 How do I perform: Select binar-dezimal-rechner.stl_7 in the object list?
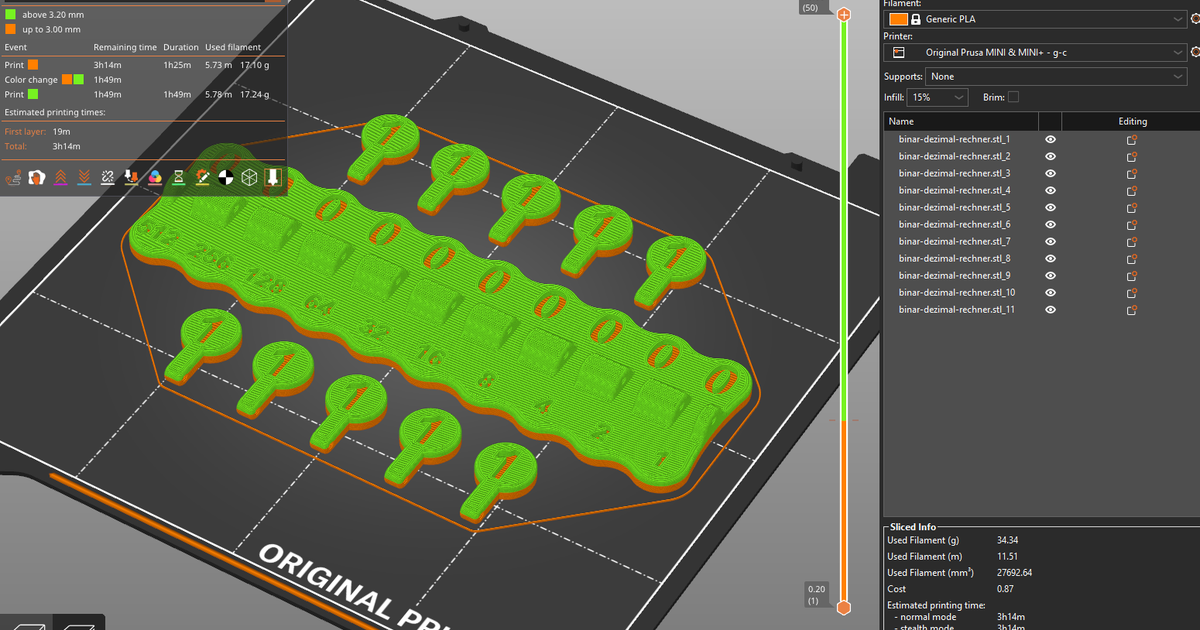tap(952, 241)
